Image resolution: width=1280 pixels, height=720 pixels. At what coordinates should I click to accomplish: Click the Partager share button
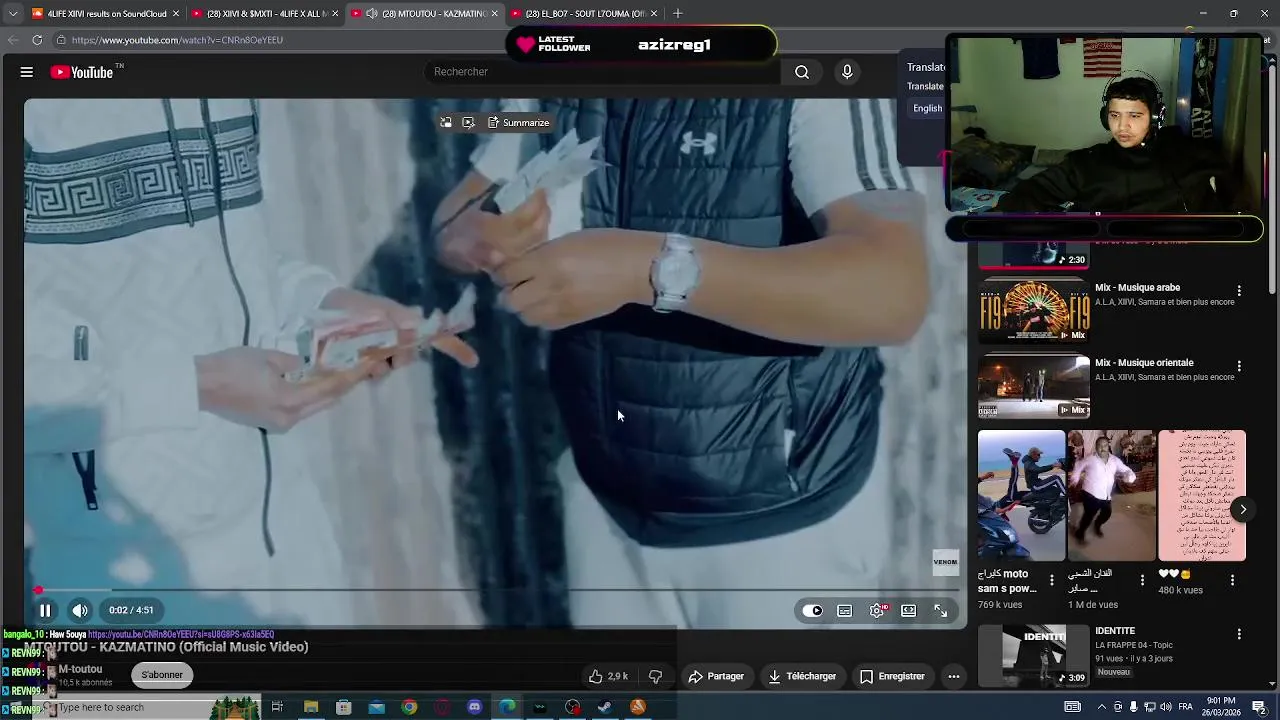717,676
